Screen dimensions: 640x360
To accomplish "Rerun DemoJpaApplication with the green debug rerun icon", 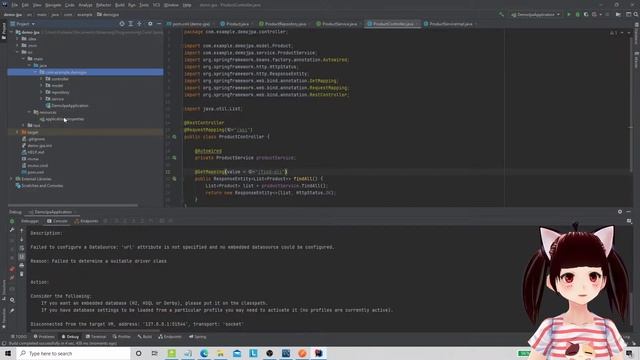I will pyautogui.click(x=12, y=221).
